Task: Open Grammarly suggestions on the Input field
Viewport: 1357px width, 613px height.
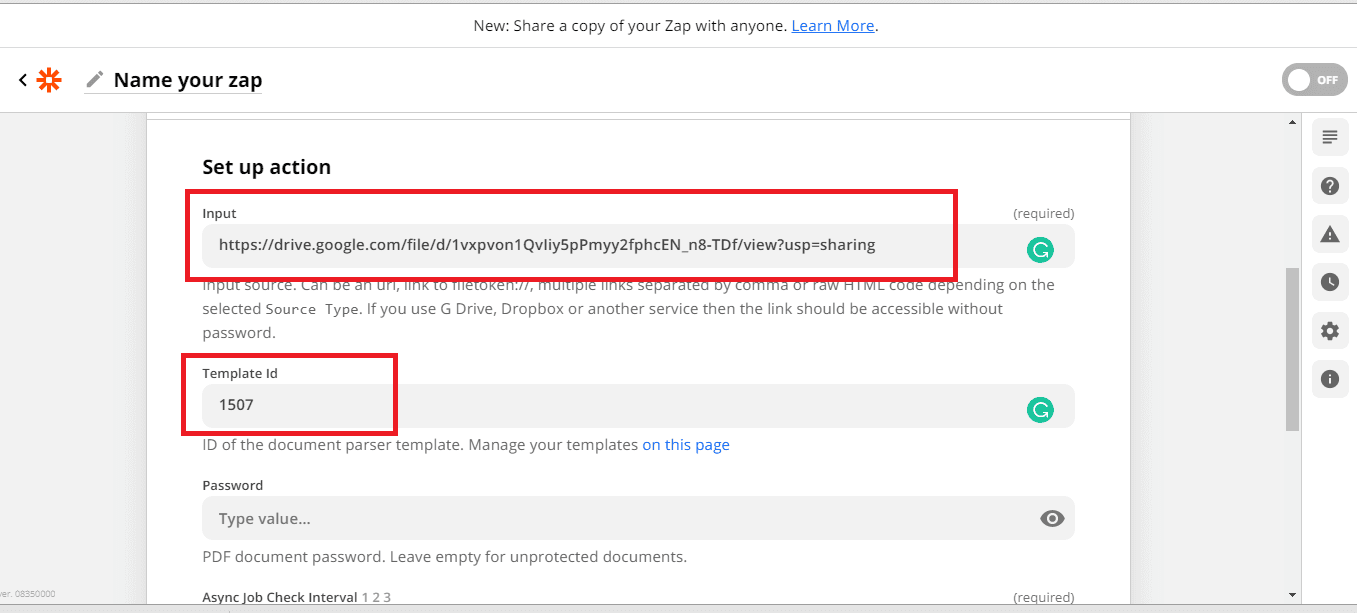Action: click(1041, 250)
